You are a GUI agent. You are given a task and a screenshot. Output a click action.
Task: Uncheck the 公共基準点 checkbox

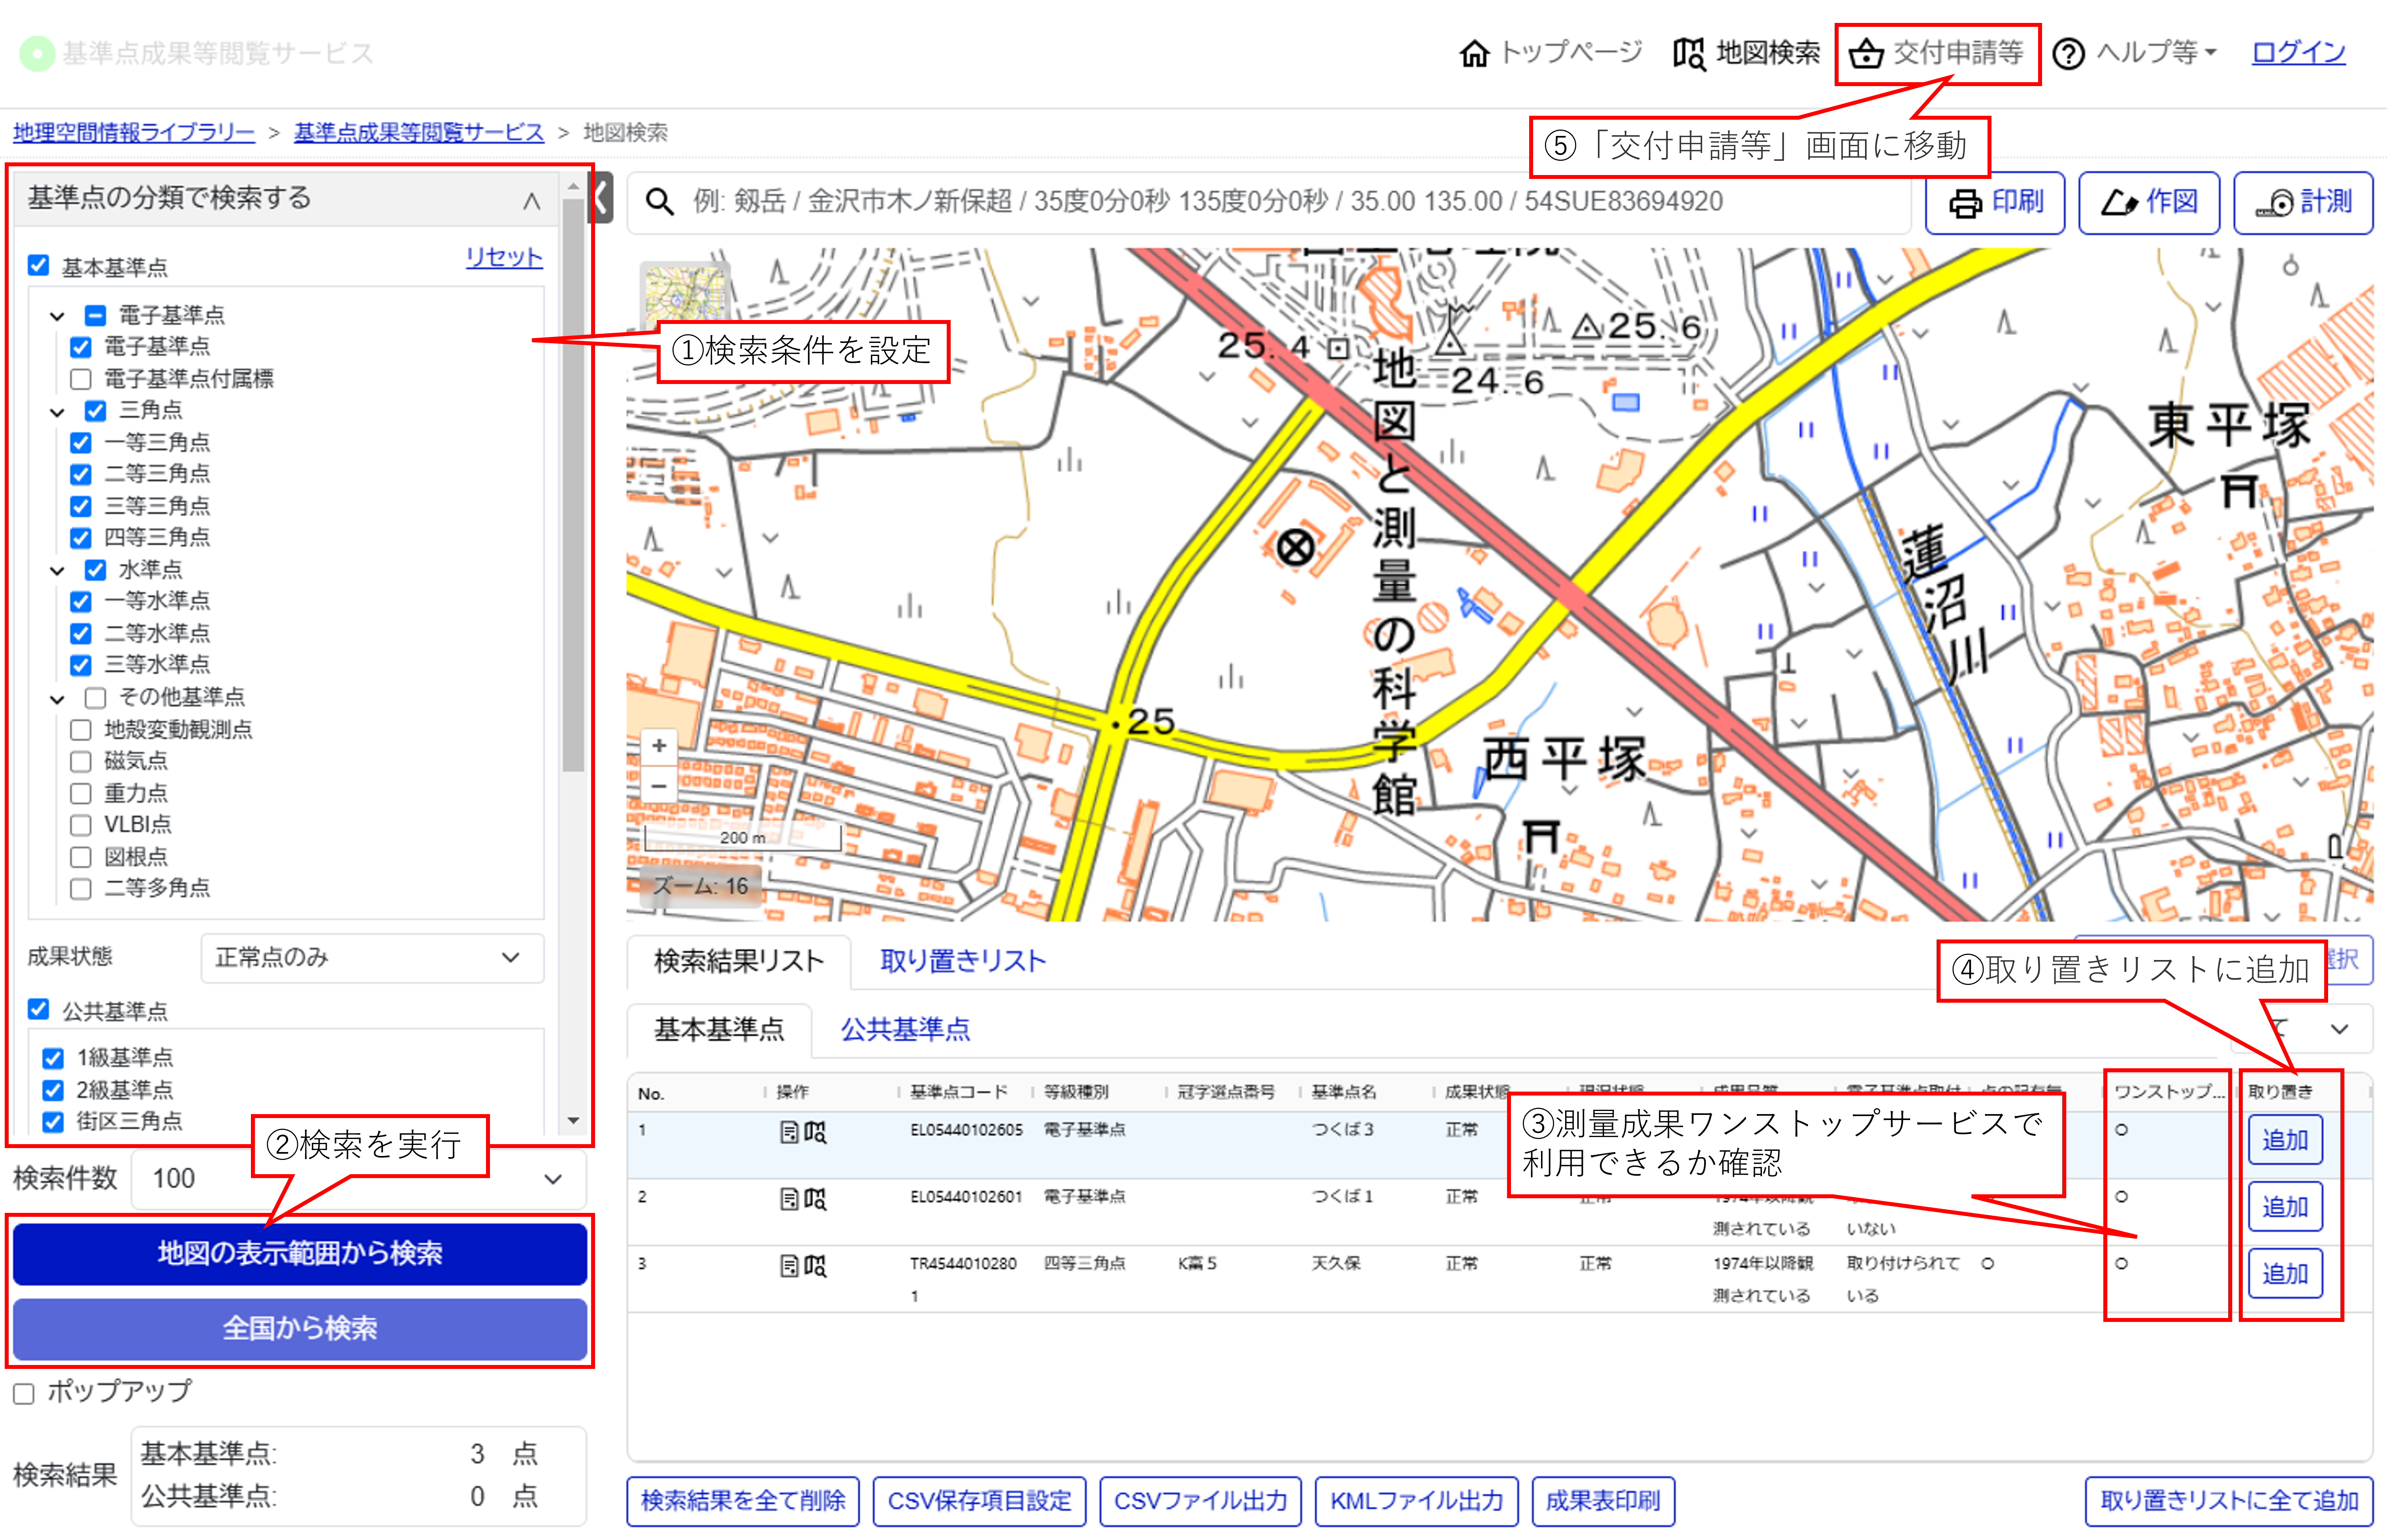(x=38, y=1009)
